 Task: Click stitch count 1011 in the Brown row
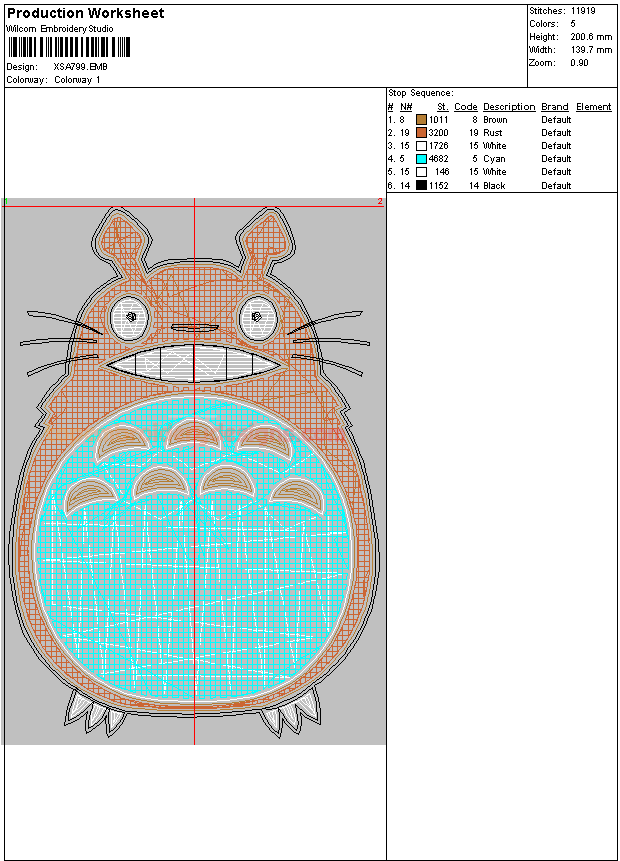(439, 120)
